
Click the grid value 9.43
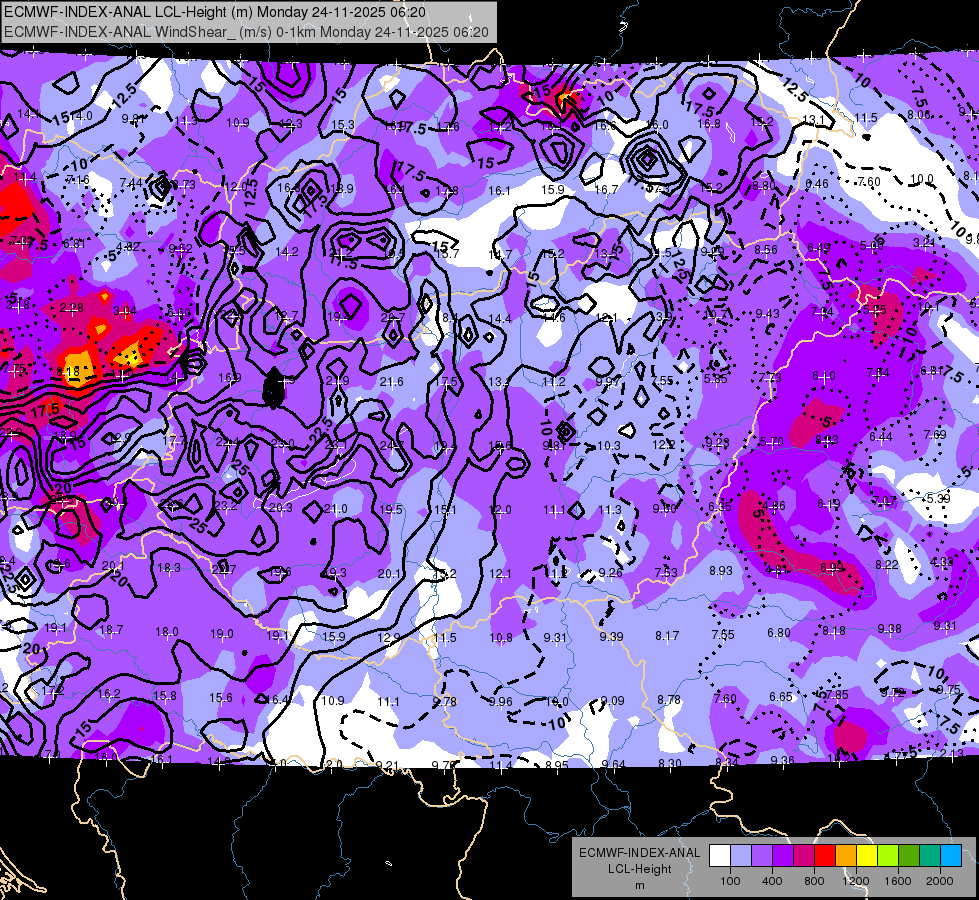pos(767,314)
